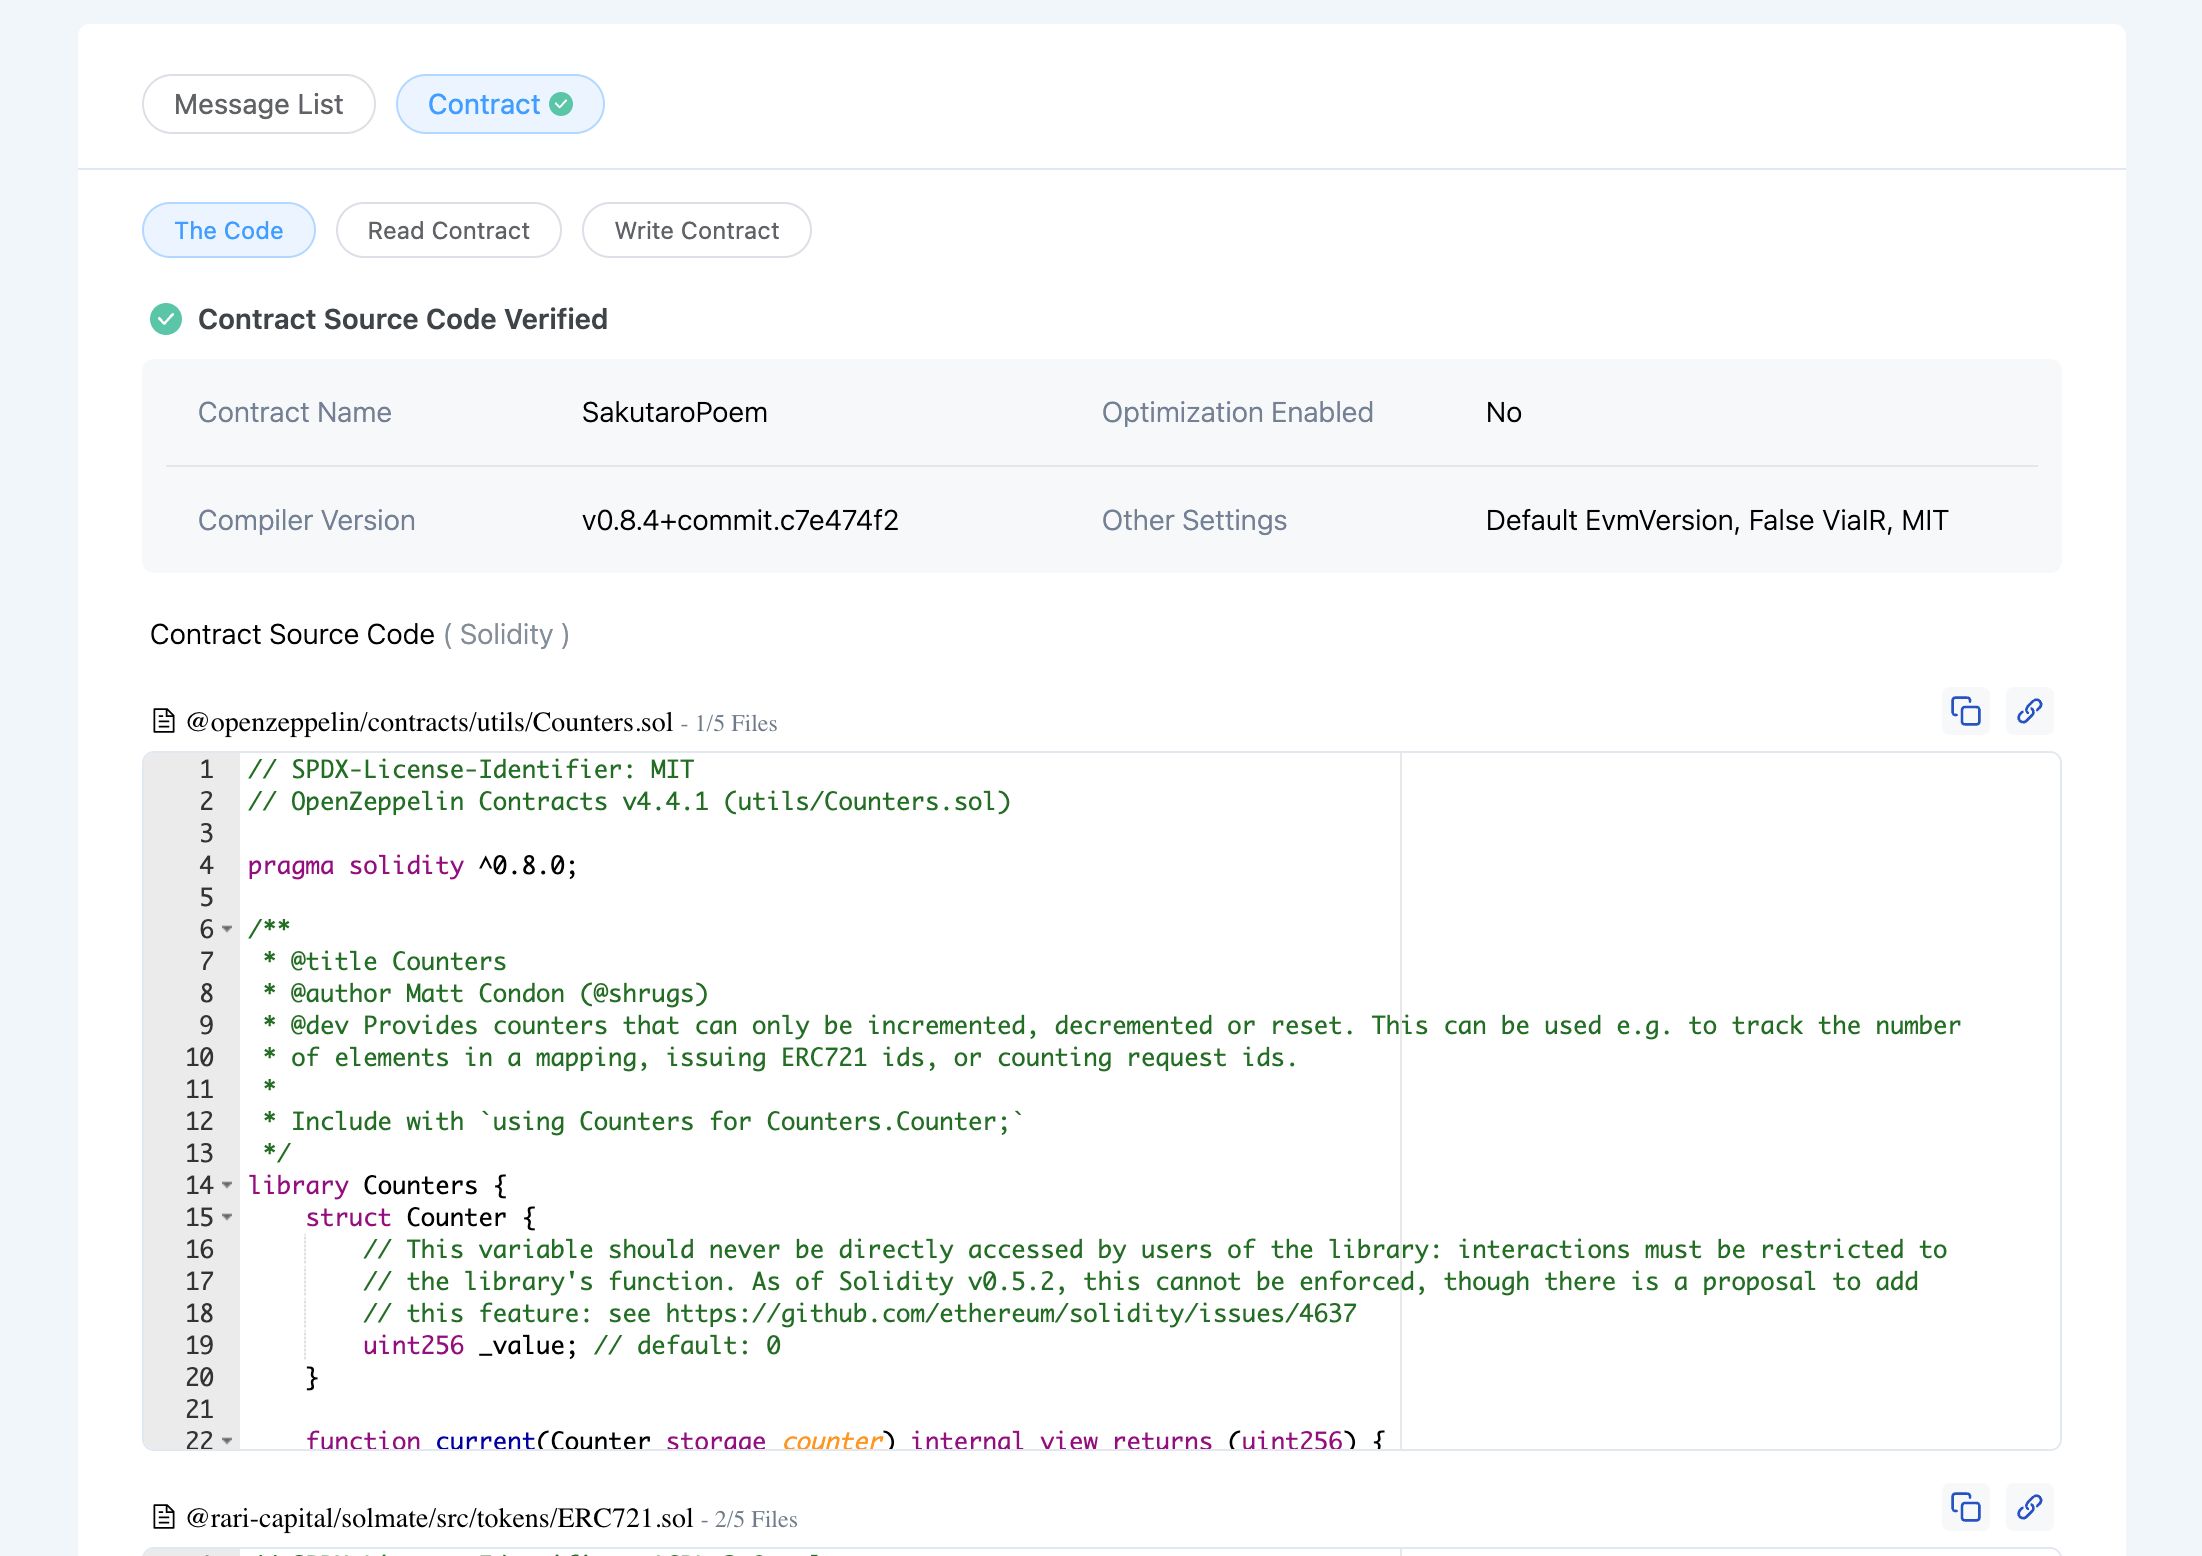Click the Counters.sol file document icon
This screenshot has width=2202, height=1556.
coord(163,721)
